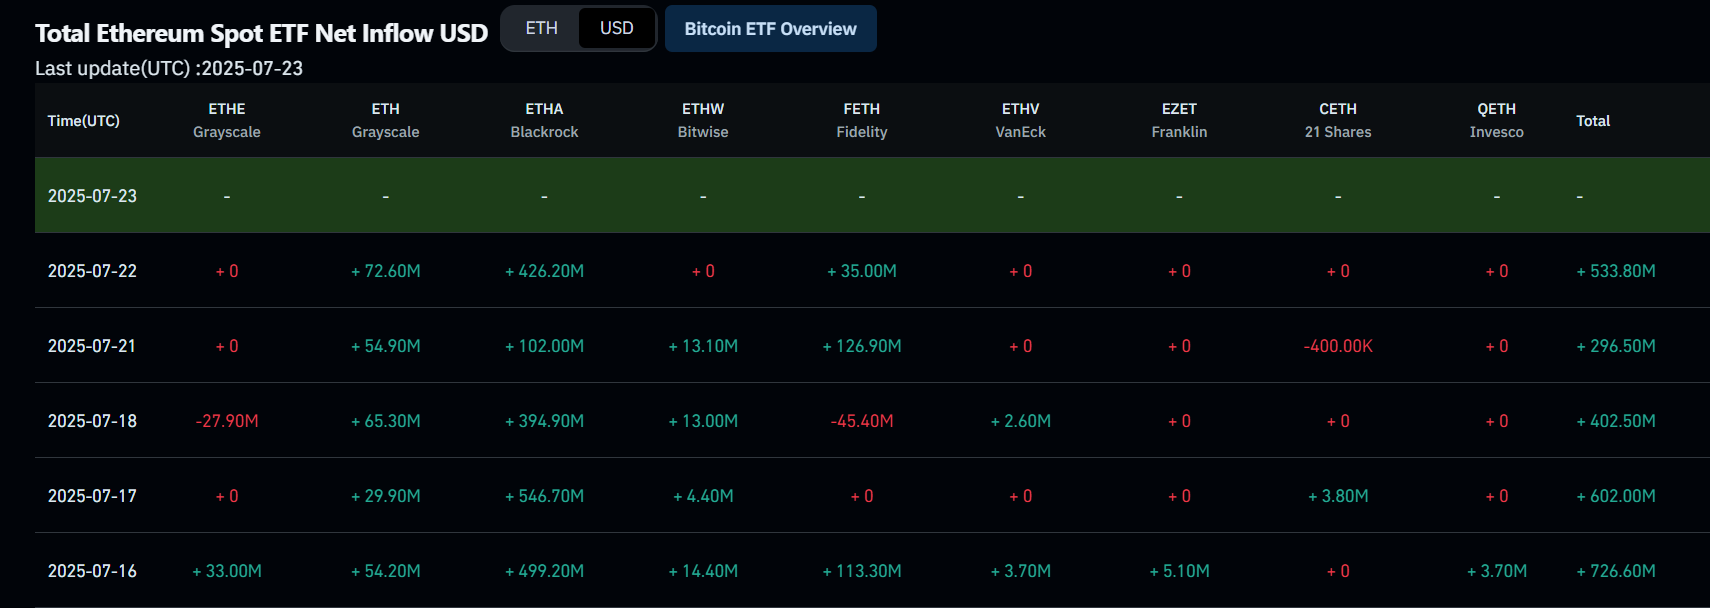Open the Bitcoin ETF Overview

770,29
